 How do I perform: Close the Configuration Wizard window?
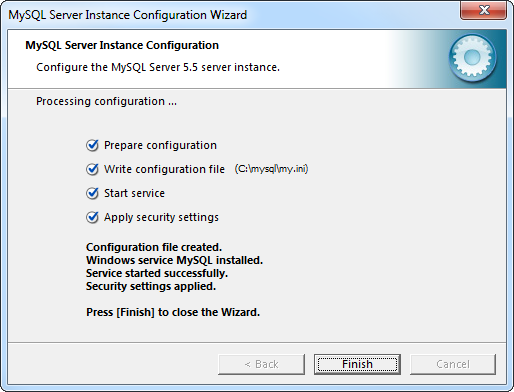(x=484, y=10)
